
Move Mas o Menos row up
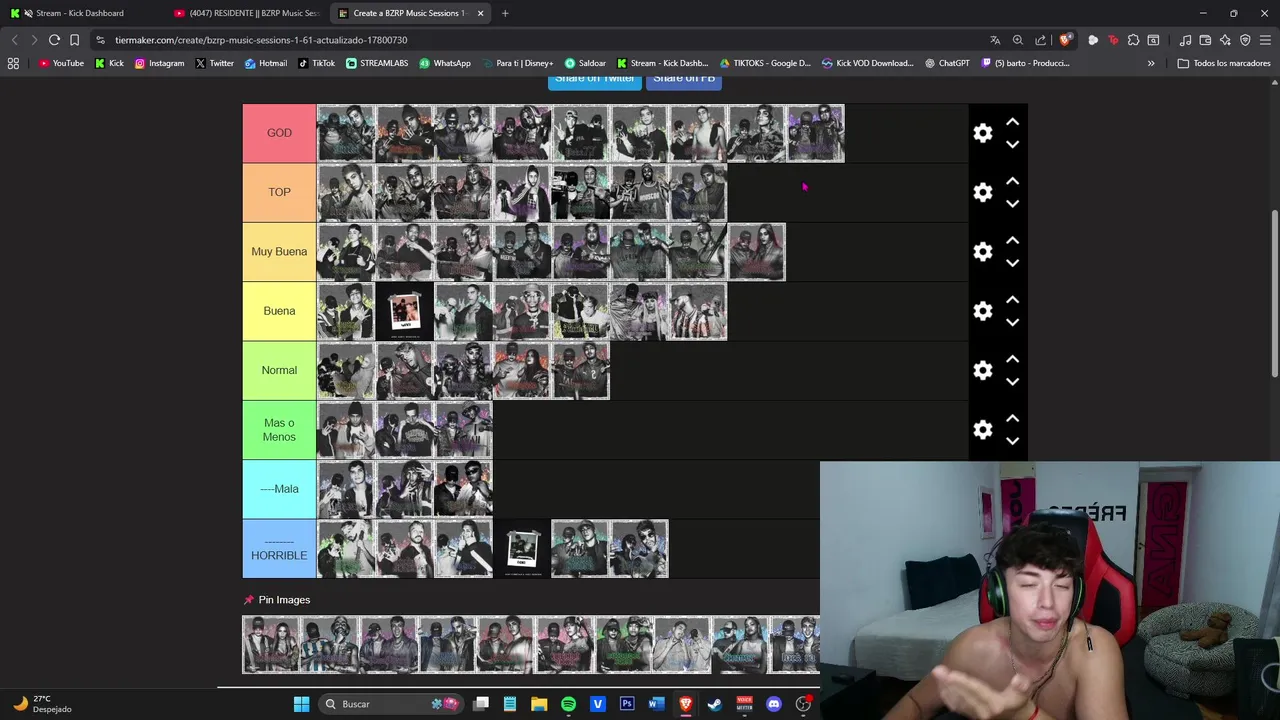click(x=1012, y=418)
